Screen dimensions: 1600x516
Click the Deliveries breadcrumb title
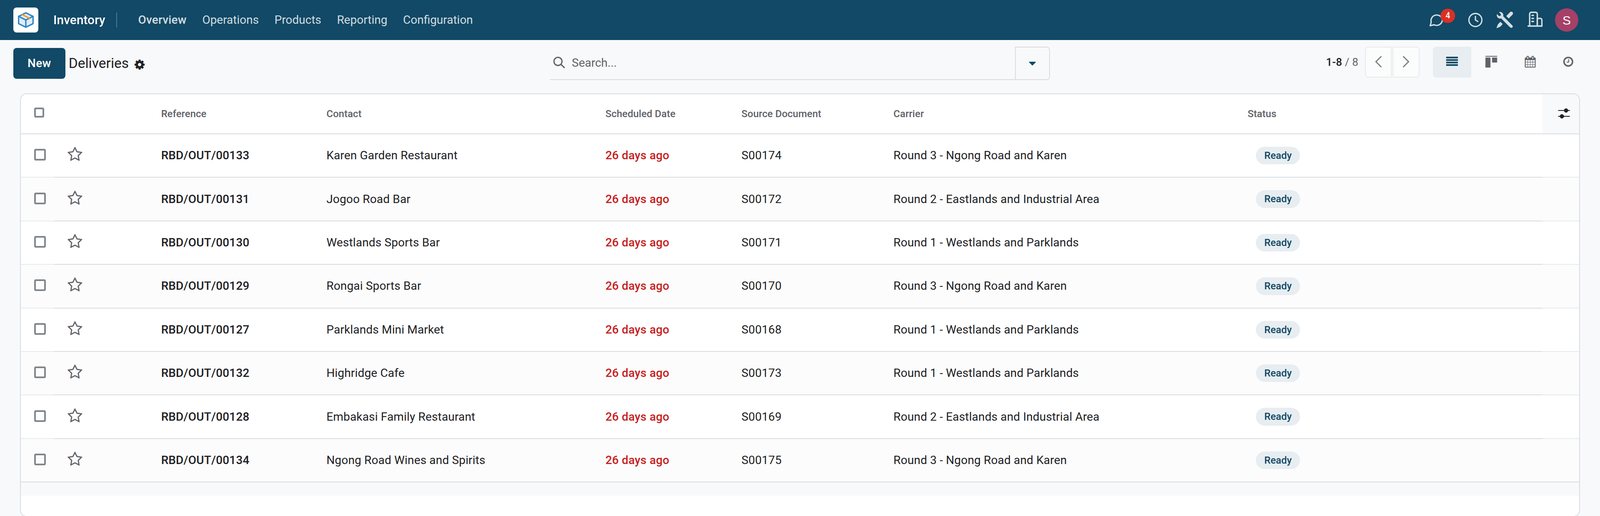99,63
